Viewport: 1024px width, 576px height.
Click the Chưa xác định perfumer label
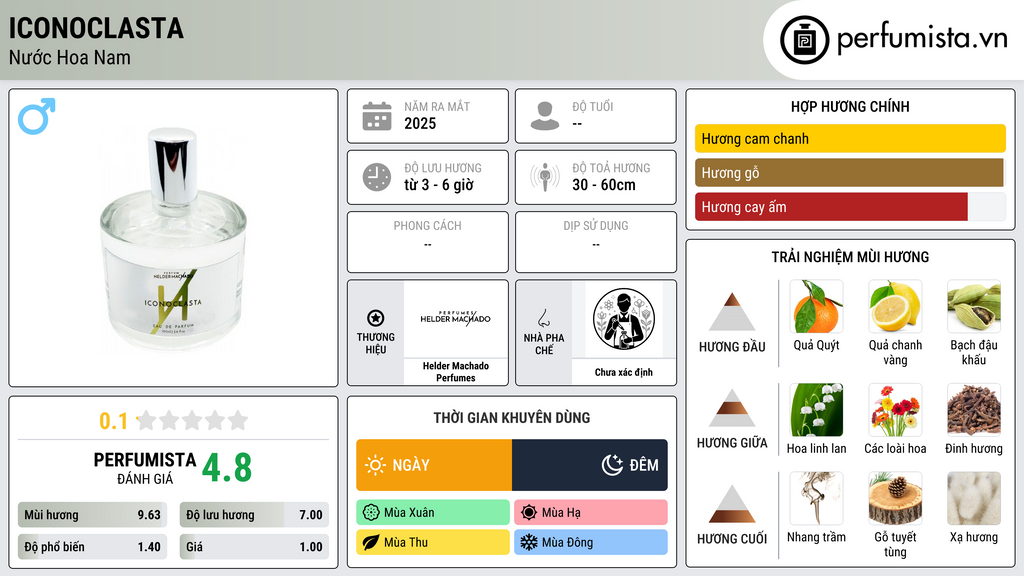(624, 372)
